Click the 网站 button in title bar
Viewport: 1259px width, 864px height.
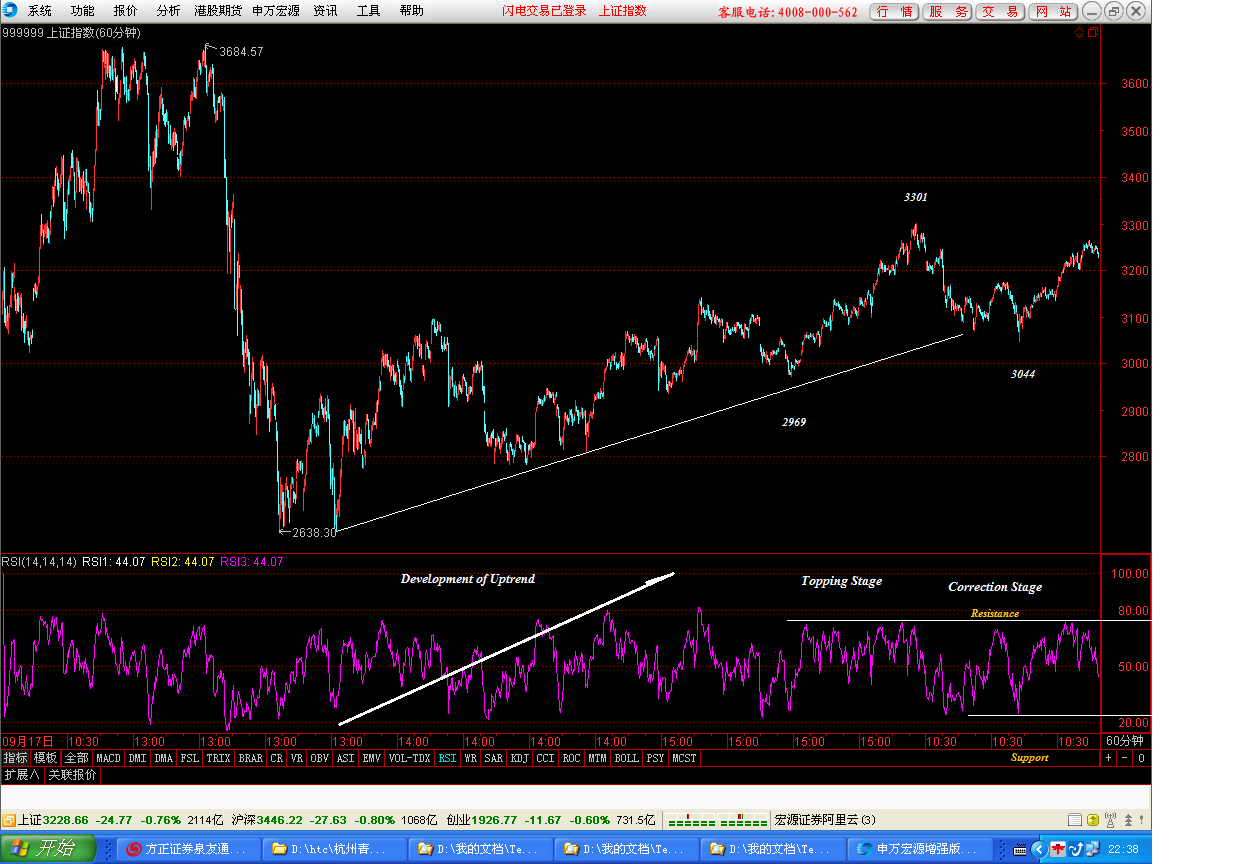1054,12
